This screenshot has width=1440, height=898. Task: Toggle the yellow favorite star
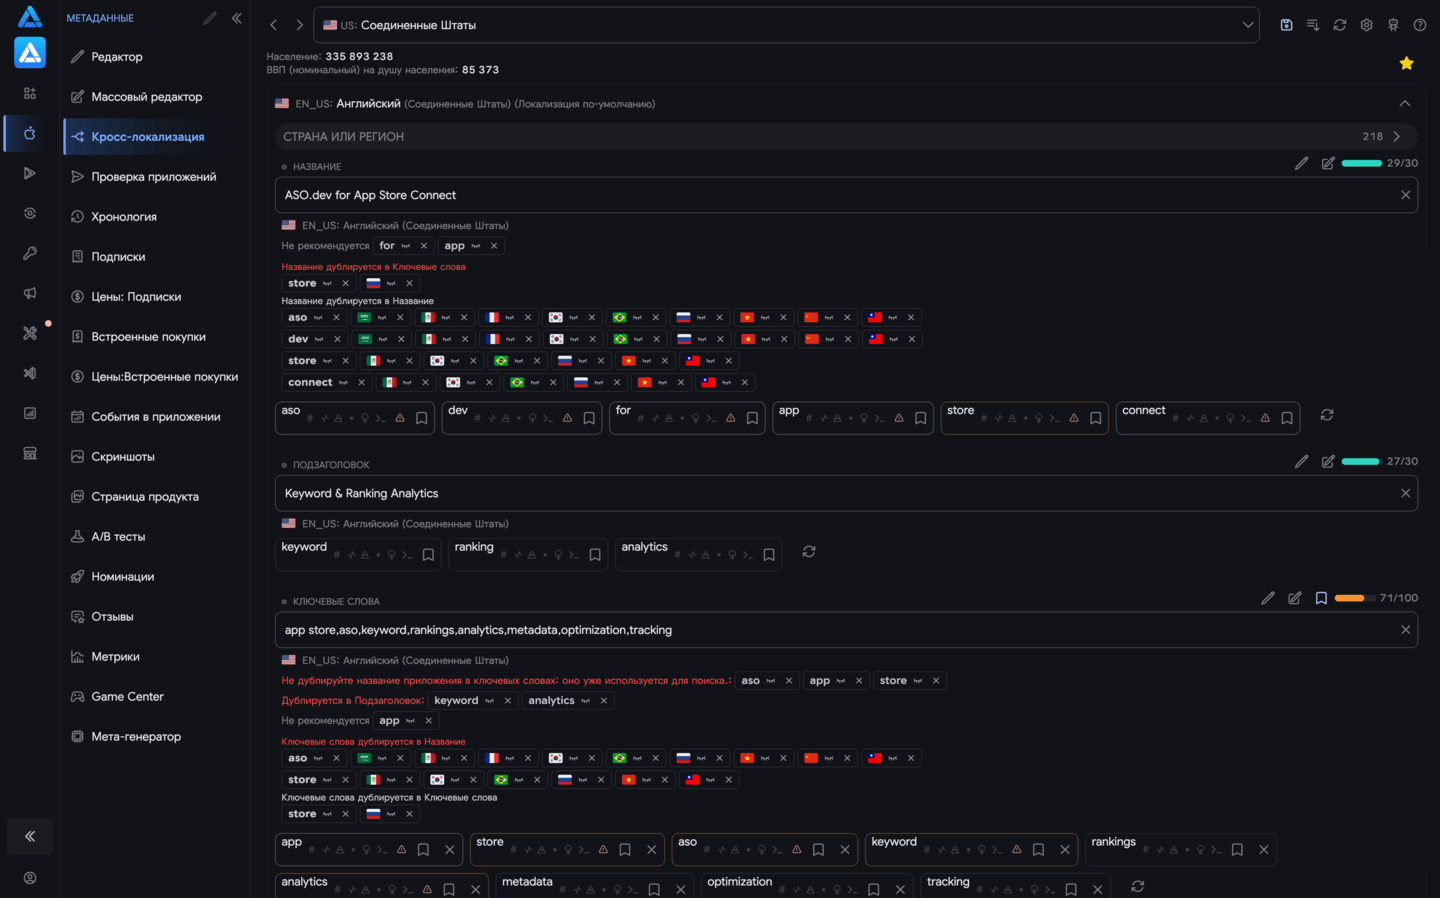[x=1407, y=63]
